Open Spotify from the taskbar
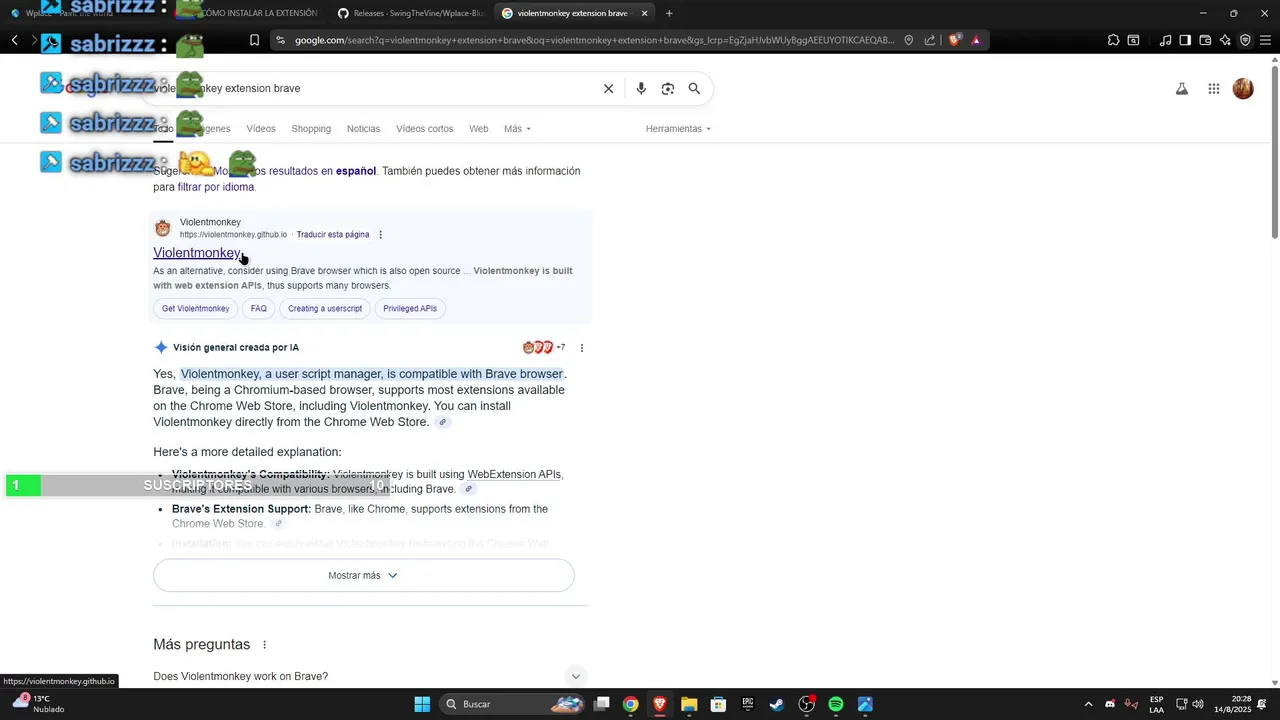Screen dimensions: 1280x720 [x=836, y=704]
